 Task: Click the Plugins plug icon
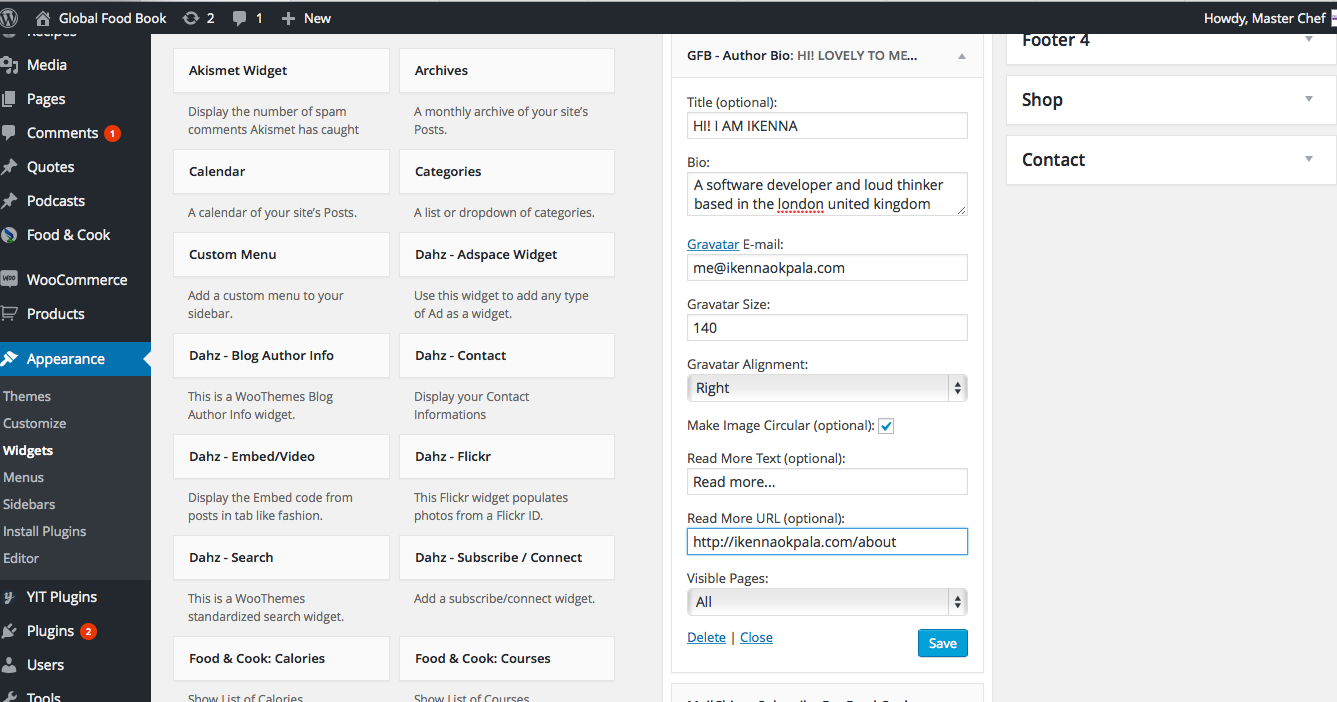pos(9,631)
